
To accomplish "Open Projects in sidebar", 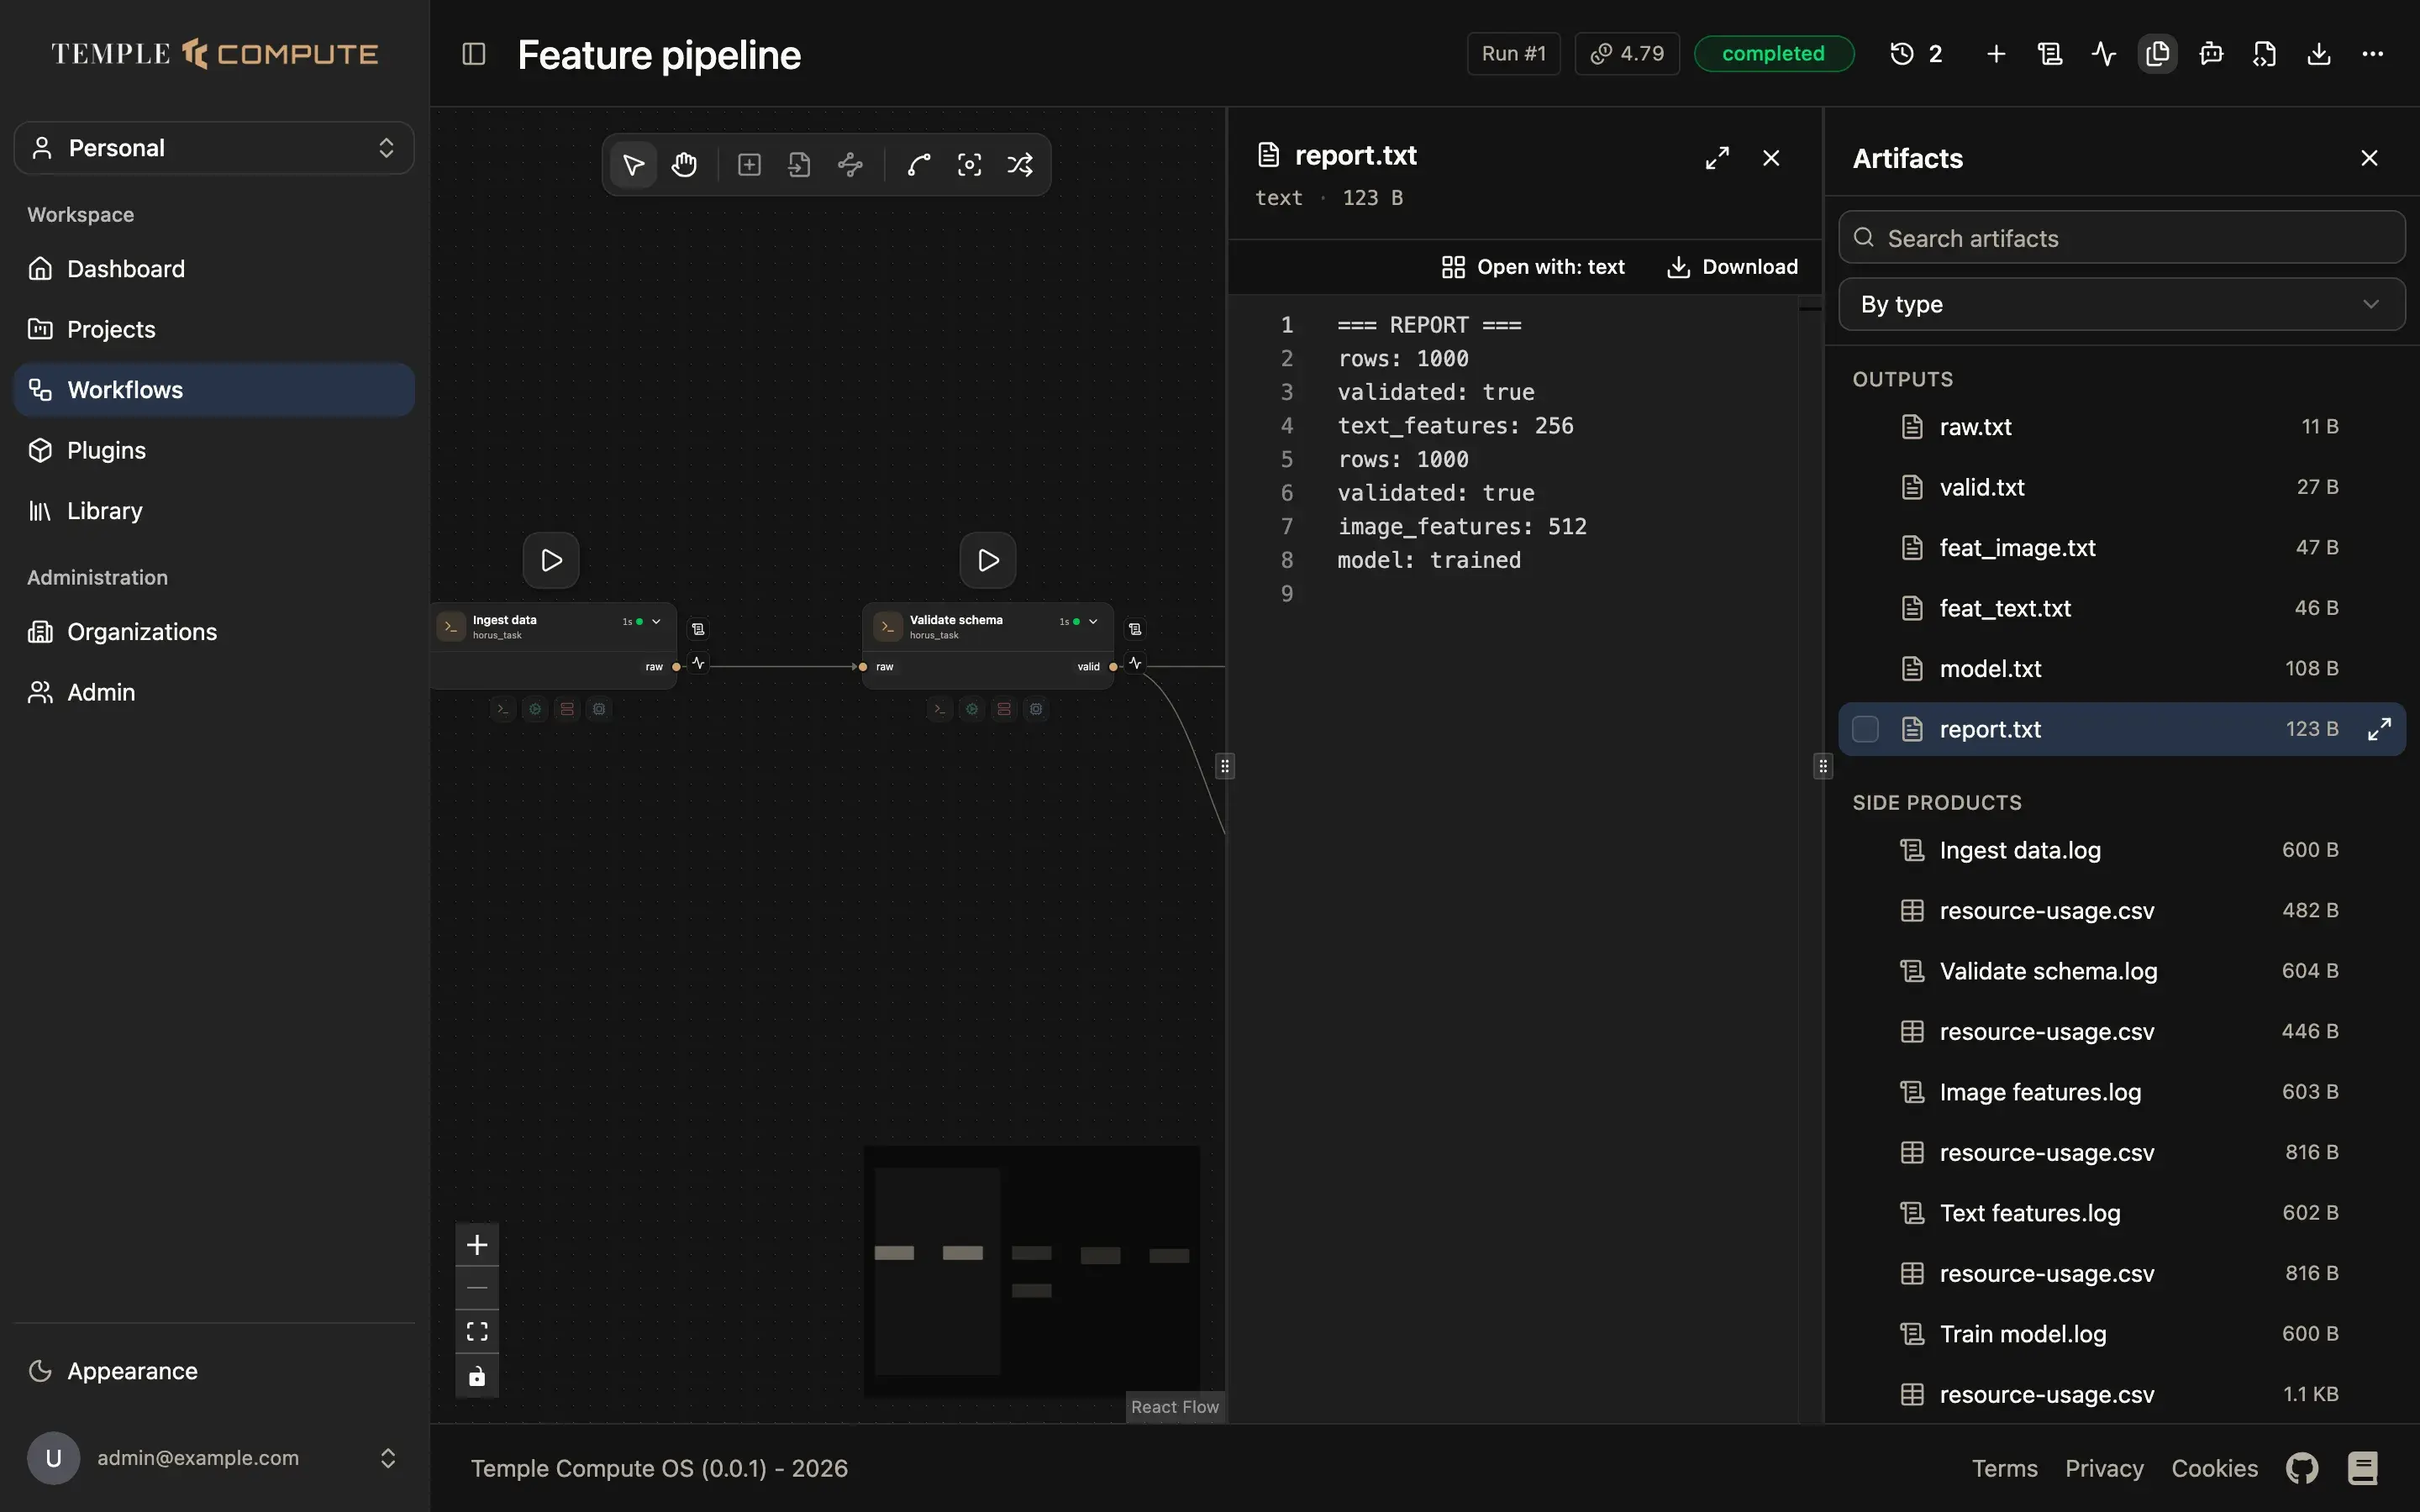I will [214, 329].
